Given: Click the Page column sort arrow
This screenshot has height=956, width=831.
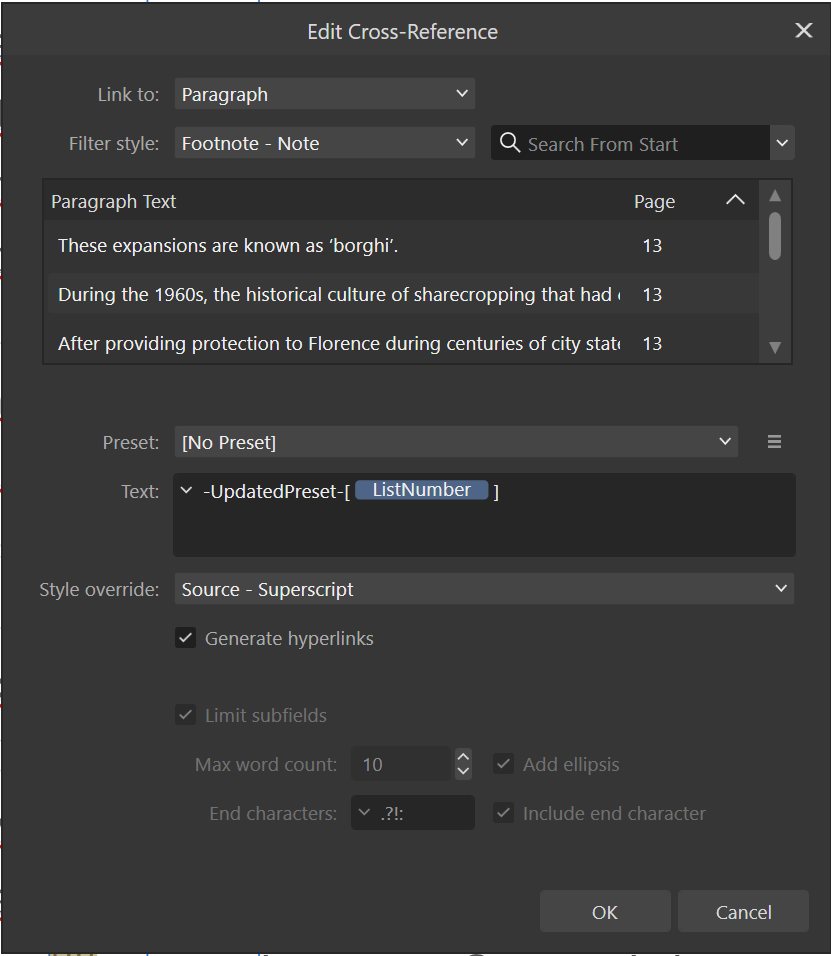Looking at the screenshot, I should tap(735, 200).
